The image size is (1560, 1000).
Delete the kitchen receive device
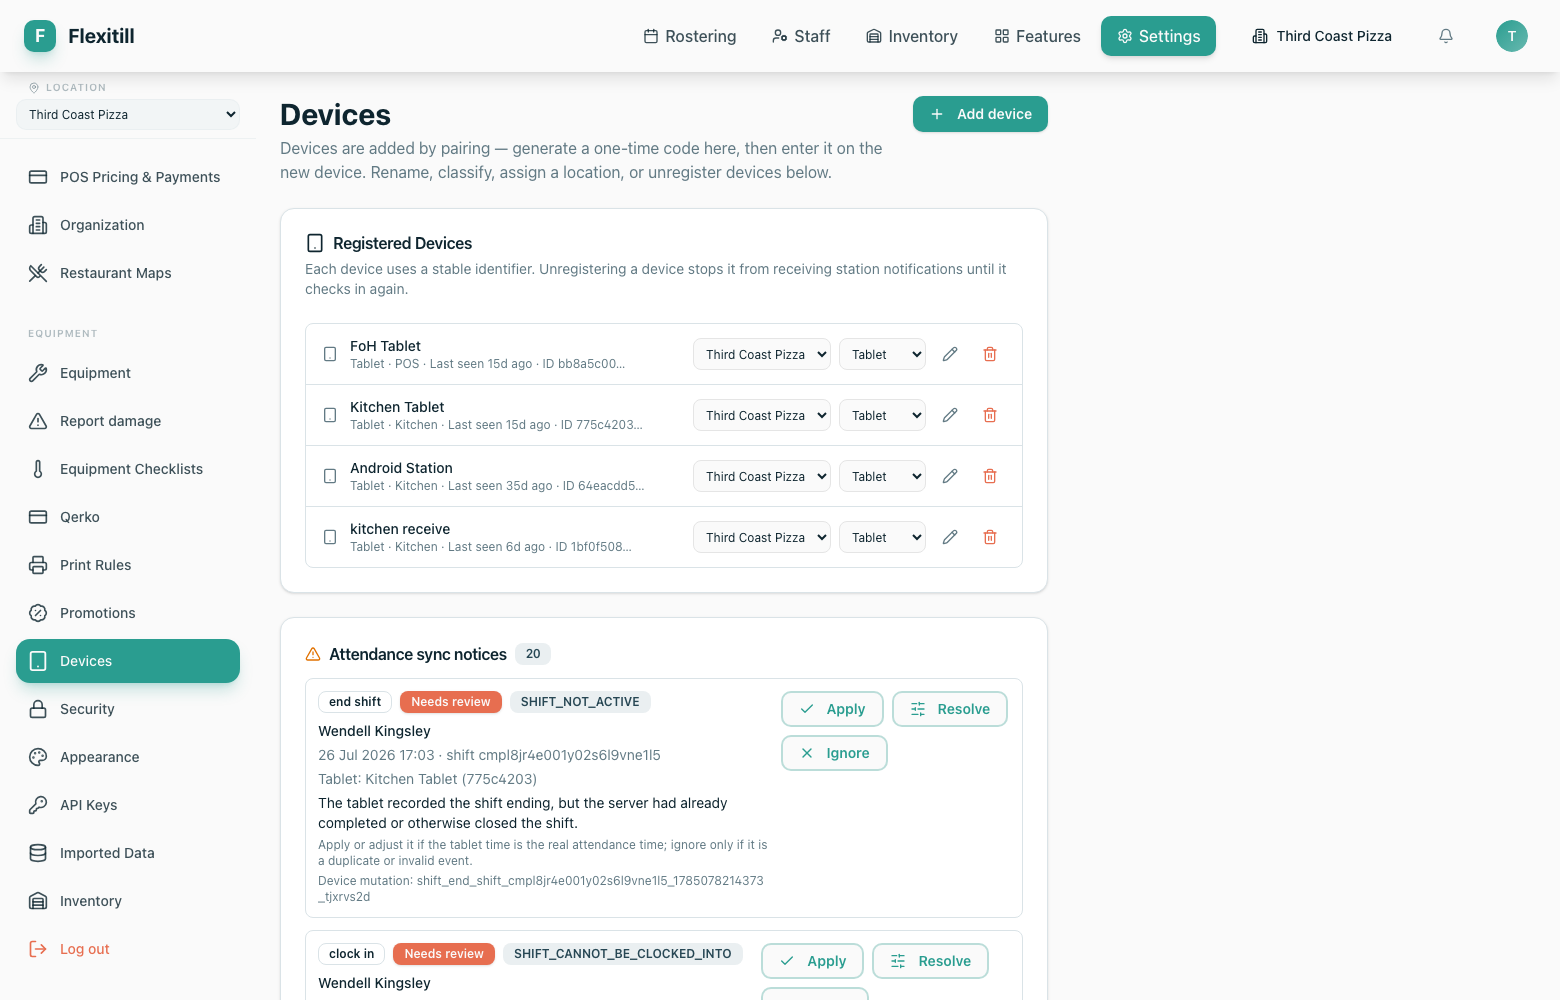pos(990,537)
